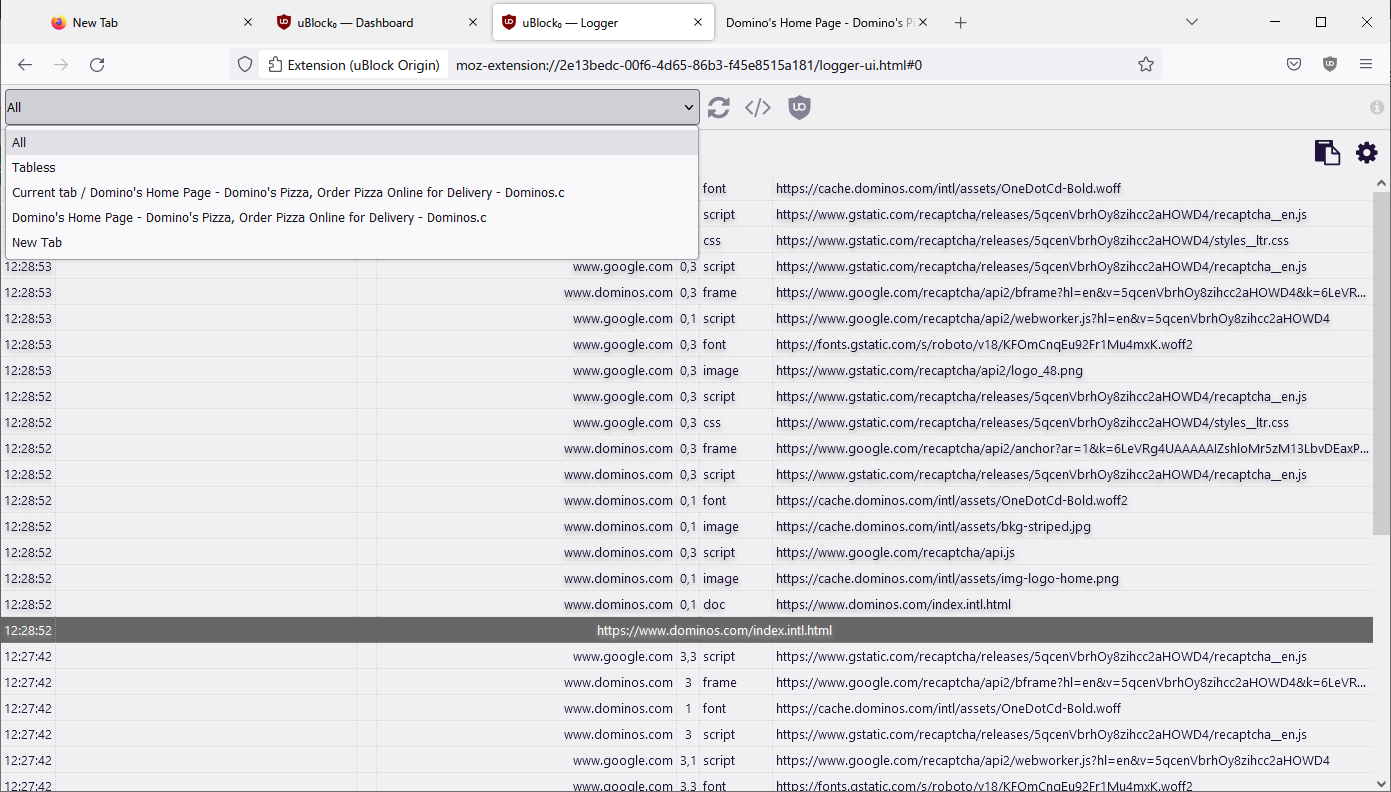Click the browser back button

[x=24, y=63]
